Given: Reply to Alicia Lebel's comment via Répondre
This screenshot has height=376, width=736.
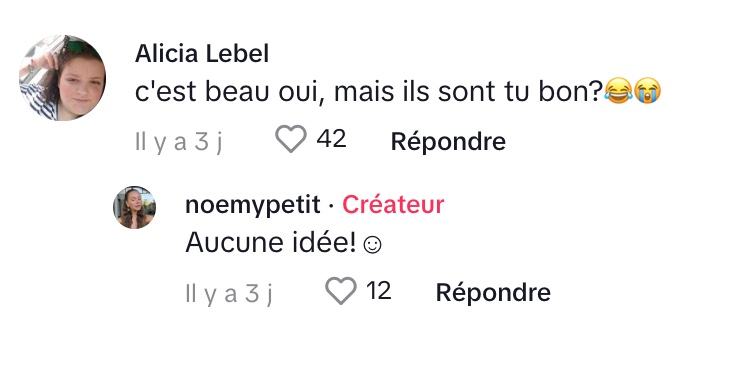Looking at the screenshot, I should pyautogui.click(x=448, y=141).
